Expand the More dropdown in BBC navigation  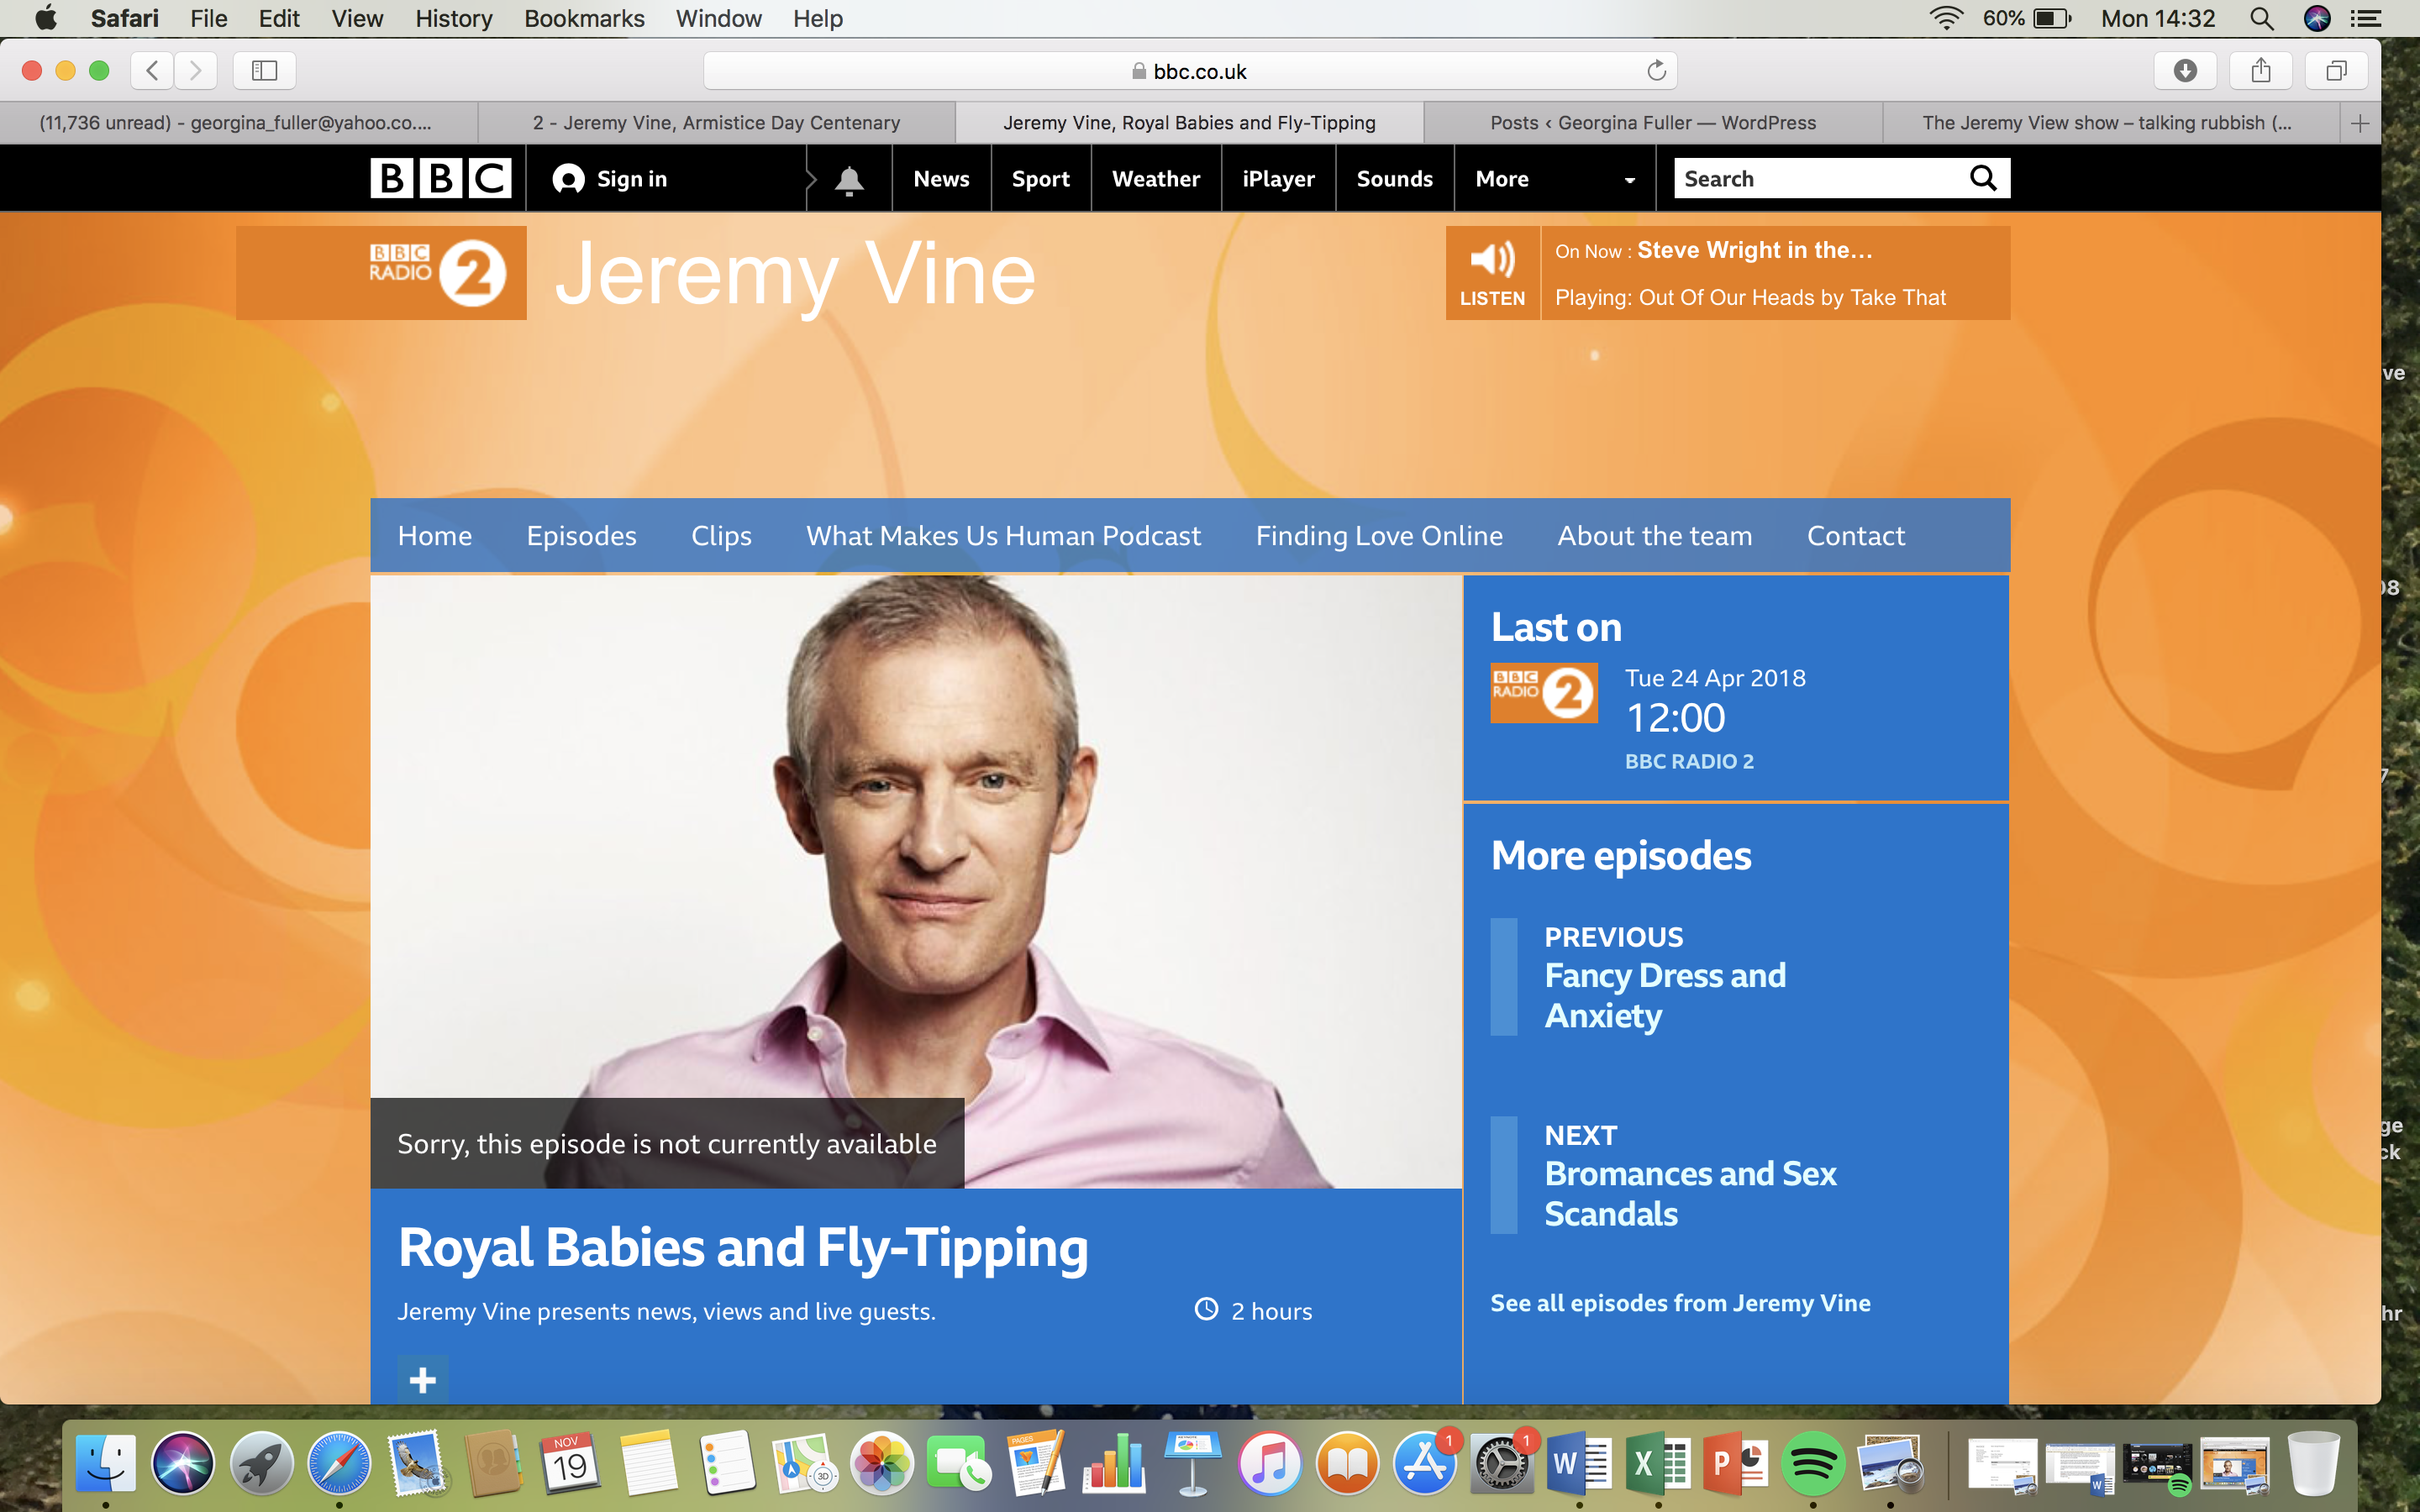[x=1554, y=179]
